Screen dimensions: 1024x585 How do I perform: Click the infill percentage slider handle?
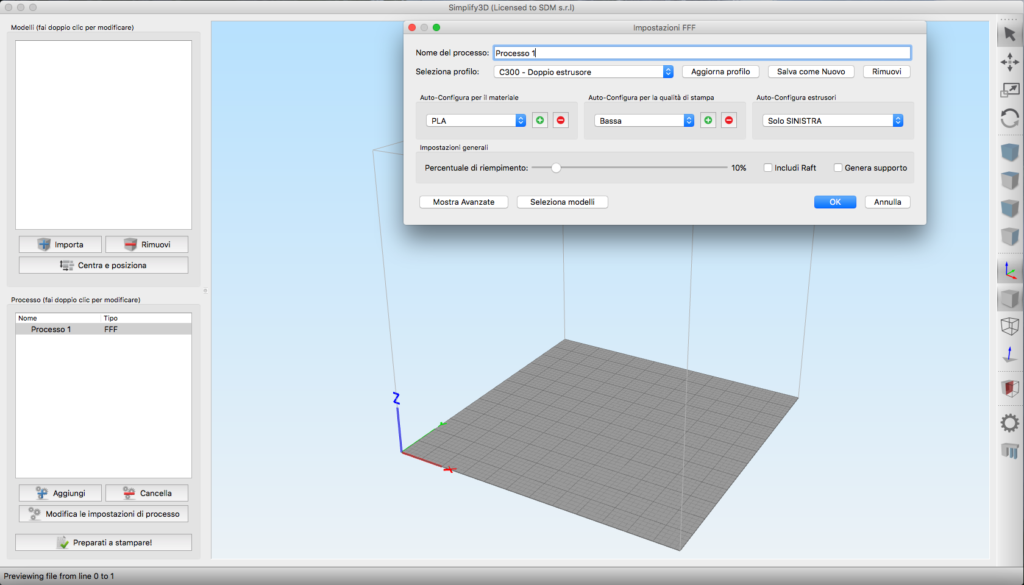[x=555, y=168]
